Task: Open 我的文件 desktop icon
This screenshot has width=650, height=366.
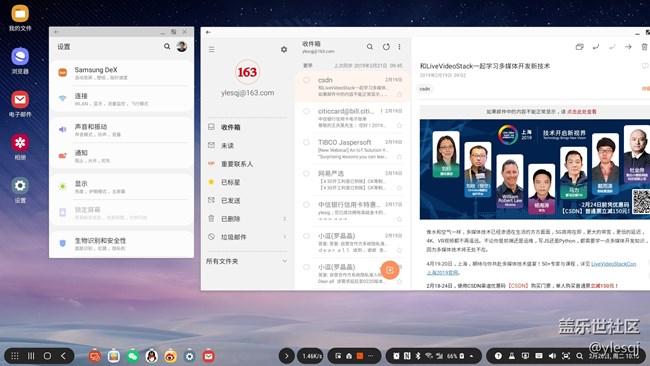Action: point(20,18)
